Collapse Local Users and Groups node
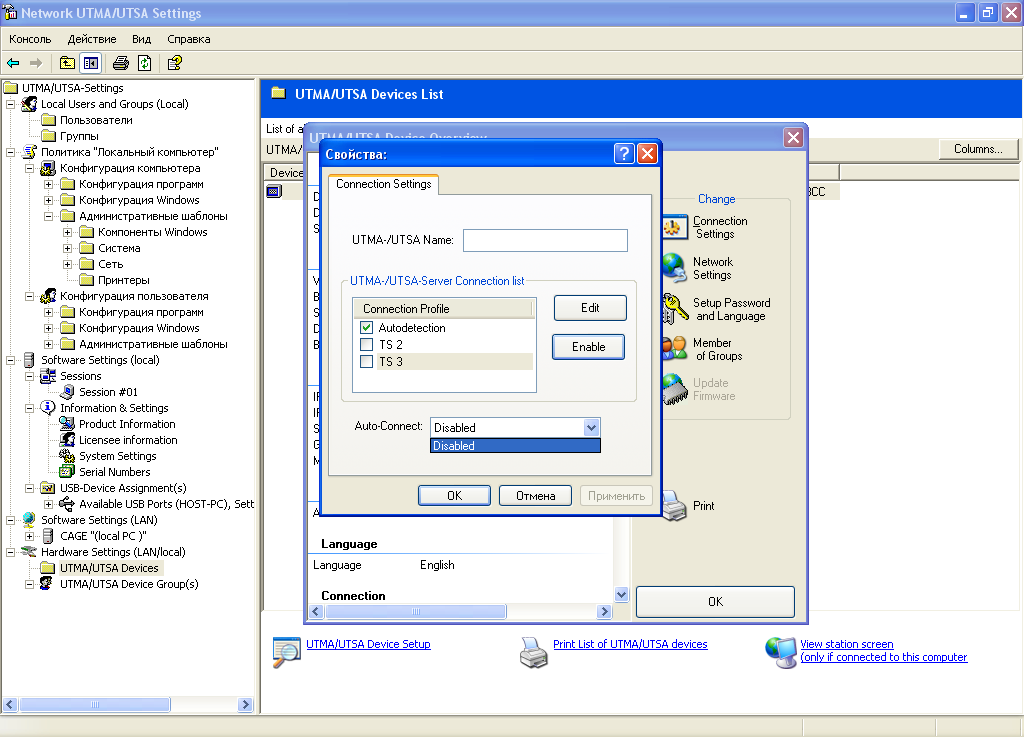 tap(10, 104)
